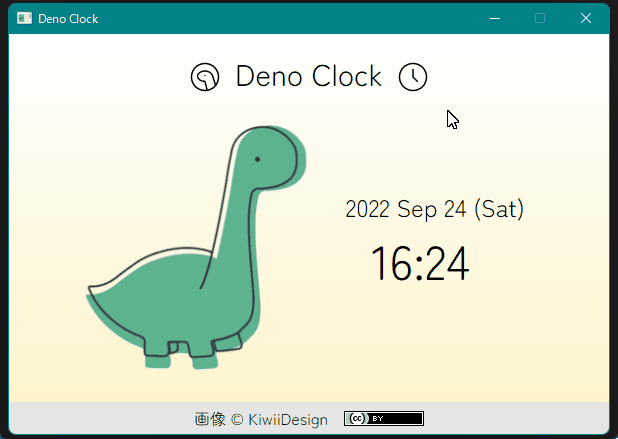Click the app icon in the title bar
The image size is (618, 439).
tap(24, 18)
